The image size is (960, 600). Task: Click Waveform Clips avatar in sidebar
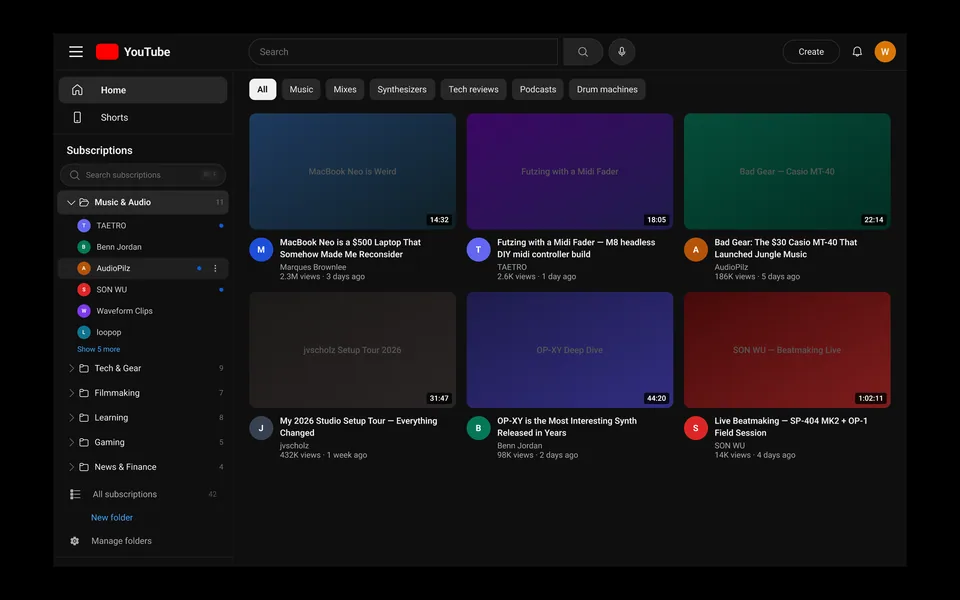tap(84, 311)
